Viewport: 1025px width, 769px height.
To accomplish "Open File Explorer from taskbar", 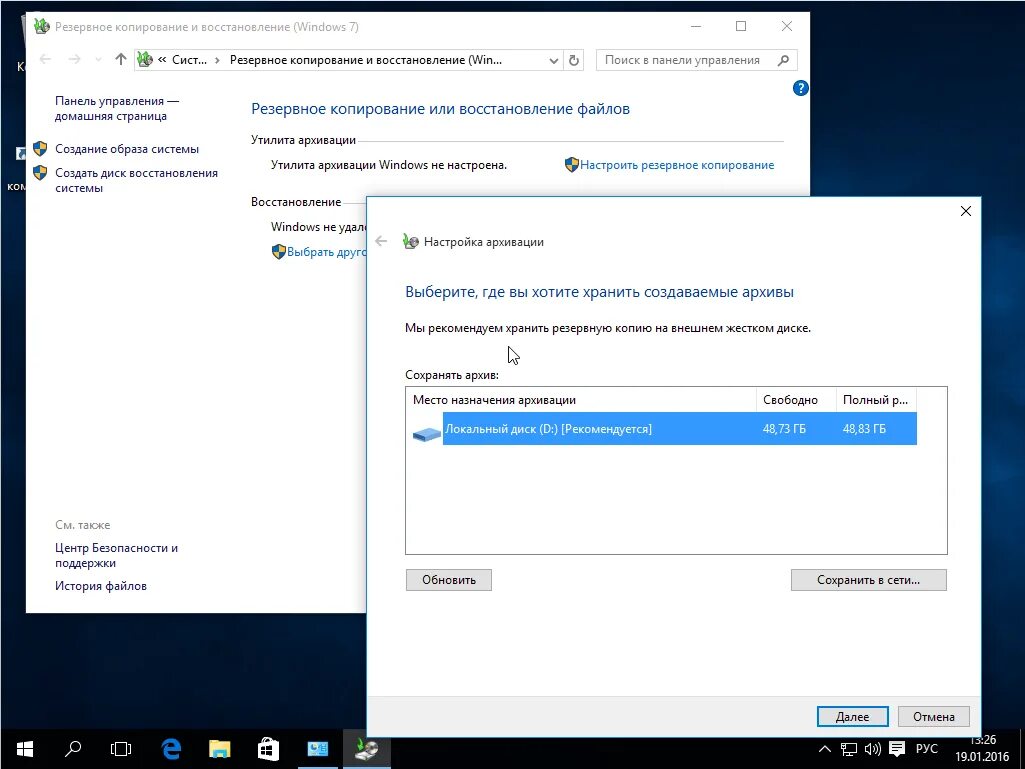I will pos(220,749).
